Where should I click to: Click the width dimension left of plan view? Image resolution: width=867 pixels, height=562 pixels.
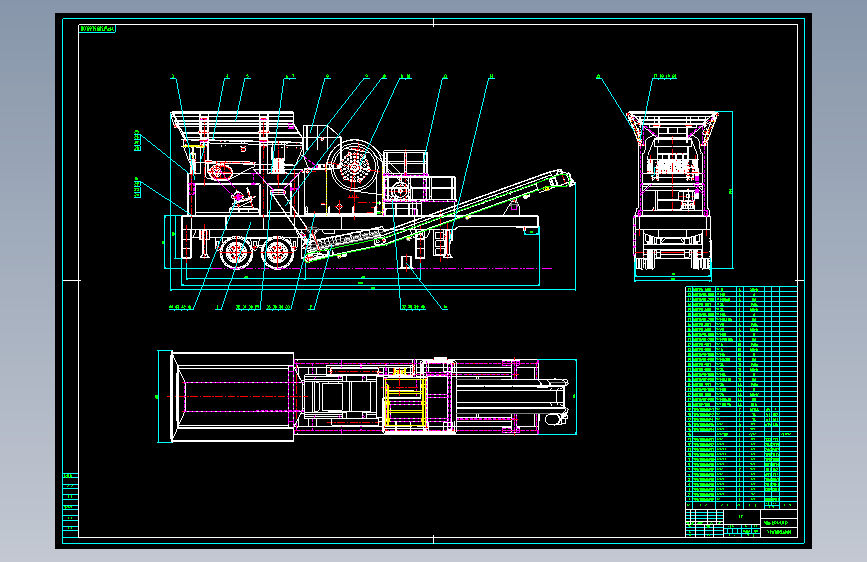(158, 397)
